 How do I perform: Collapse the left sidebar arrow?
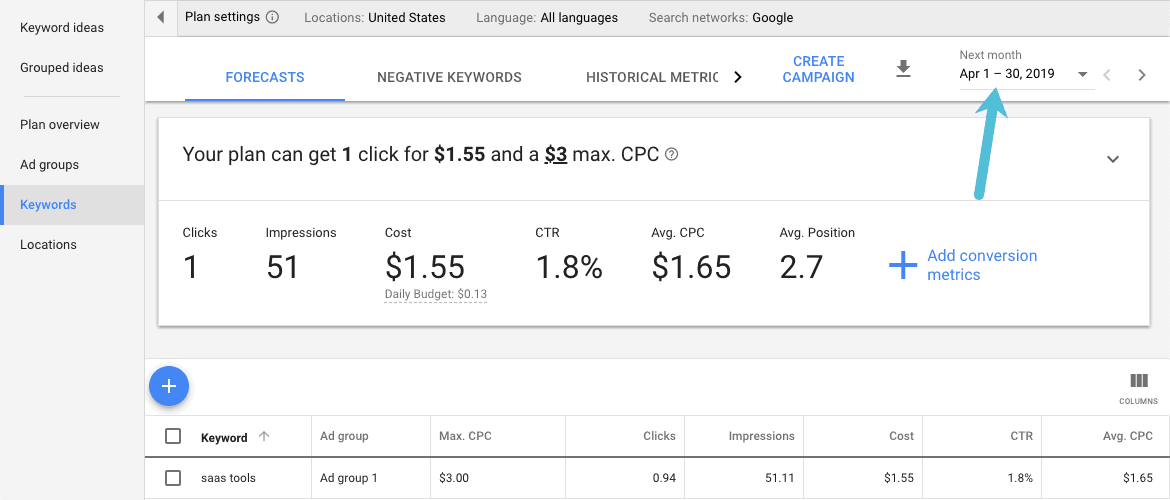point(161,18)
